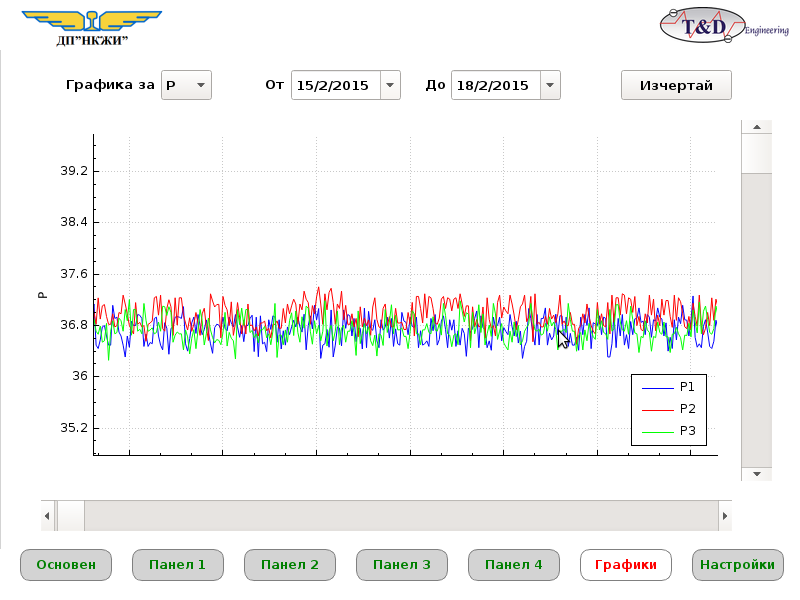Open the Панел 4 tab
800x600 pixels.
coord(513,565)
